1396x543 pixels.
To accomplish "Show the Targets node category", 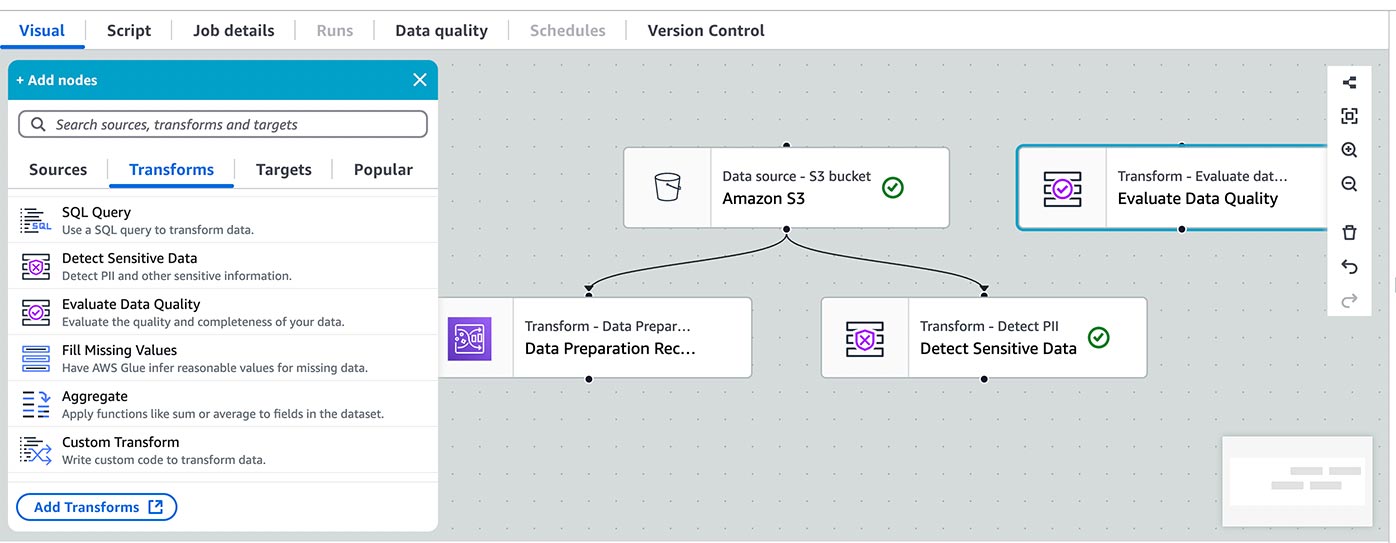I will click(284, 169).
